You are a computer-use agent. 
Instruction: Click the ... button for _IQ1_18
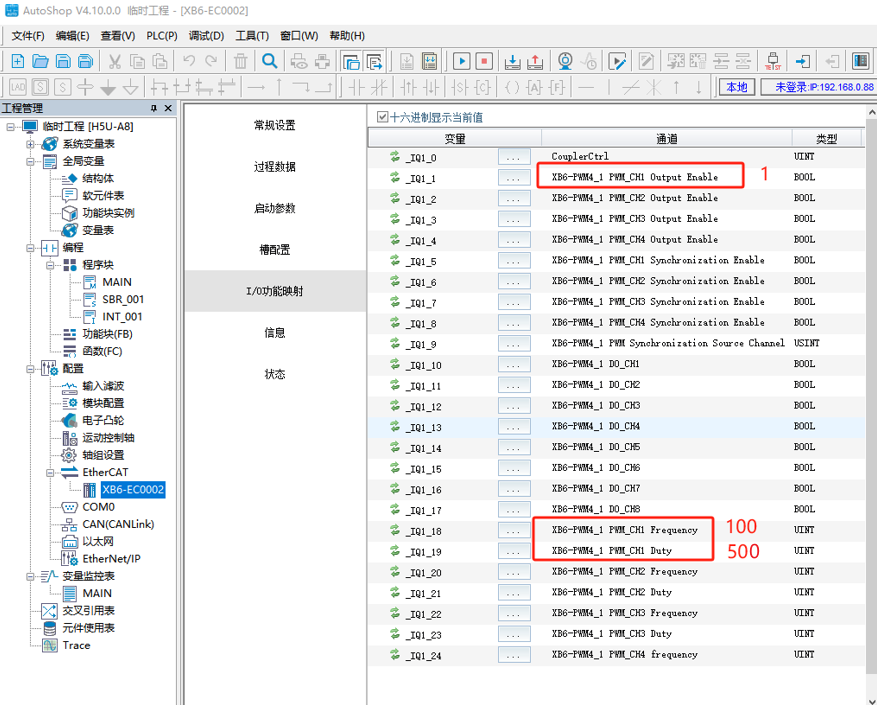(x=513, y=531)
